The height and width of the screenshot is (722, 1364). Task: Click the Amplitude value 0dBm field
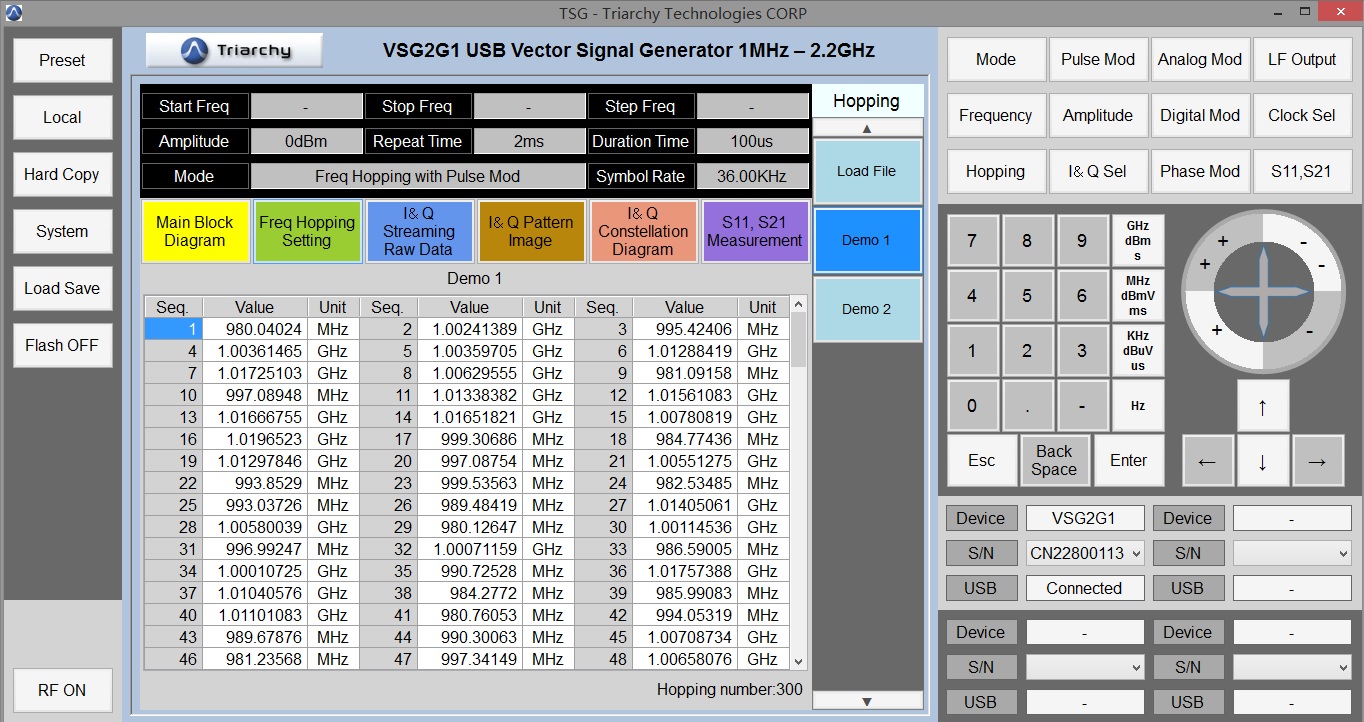pos(306,141)
